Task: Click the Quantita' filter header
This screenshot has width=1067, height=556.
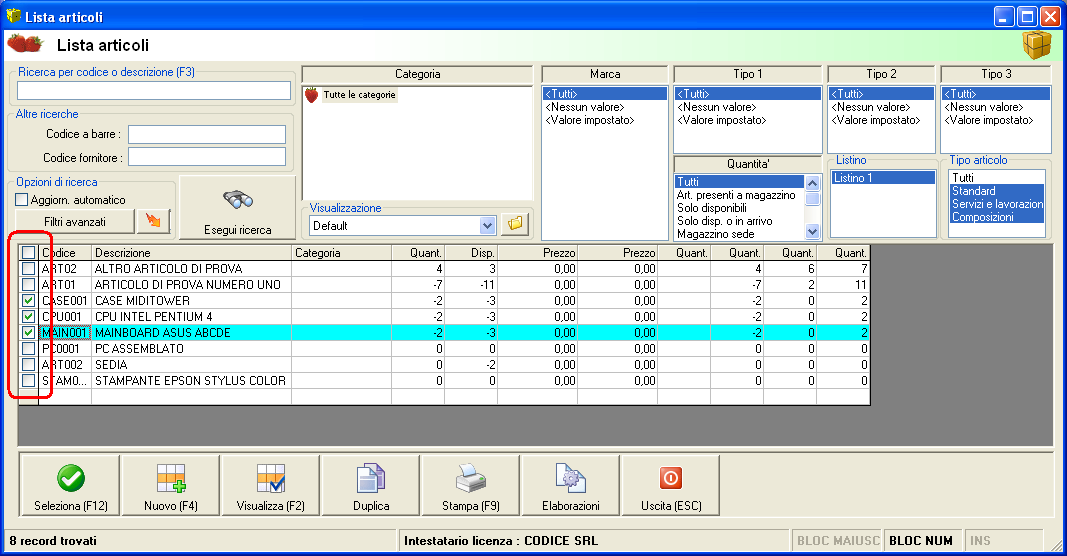Action: click(x=748, y=164)
